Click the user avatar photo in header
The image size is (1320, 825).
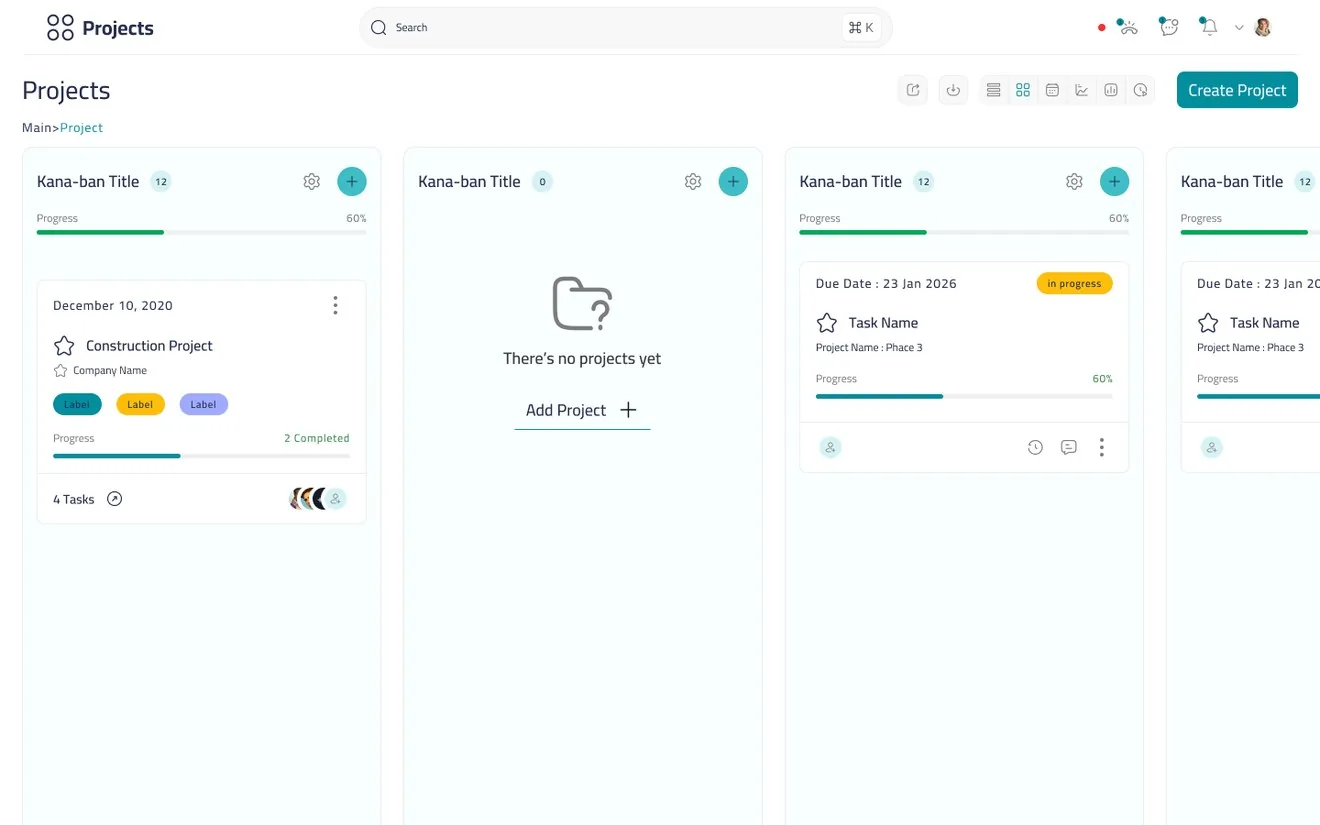(1263, 27)
